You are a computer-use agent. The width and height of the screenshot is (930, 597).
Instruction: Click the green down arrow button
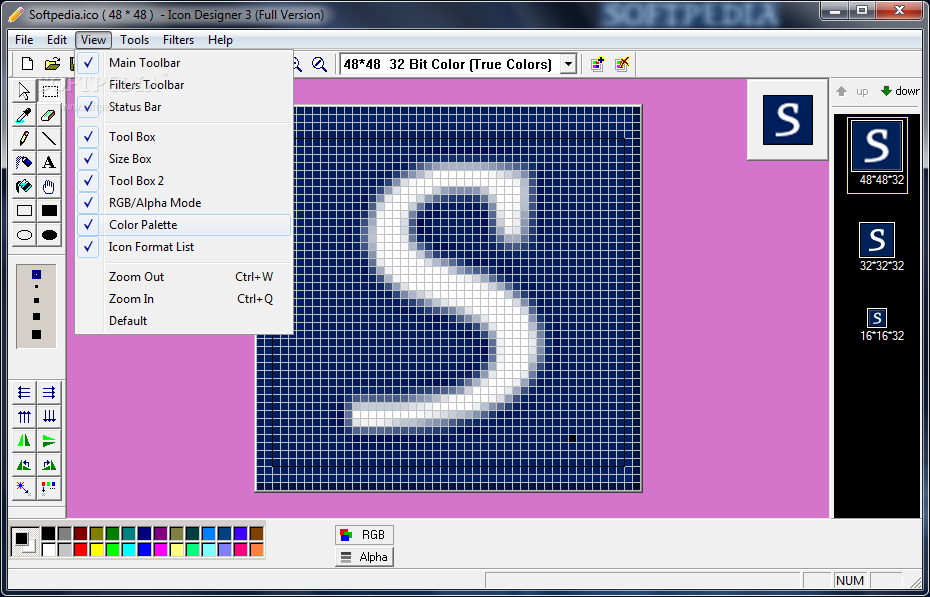coord(899,91)
